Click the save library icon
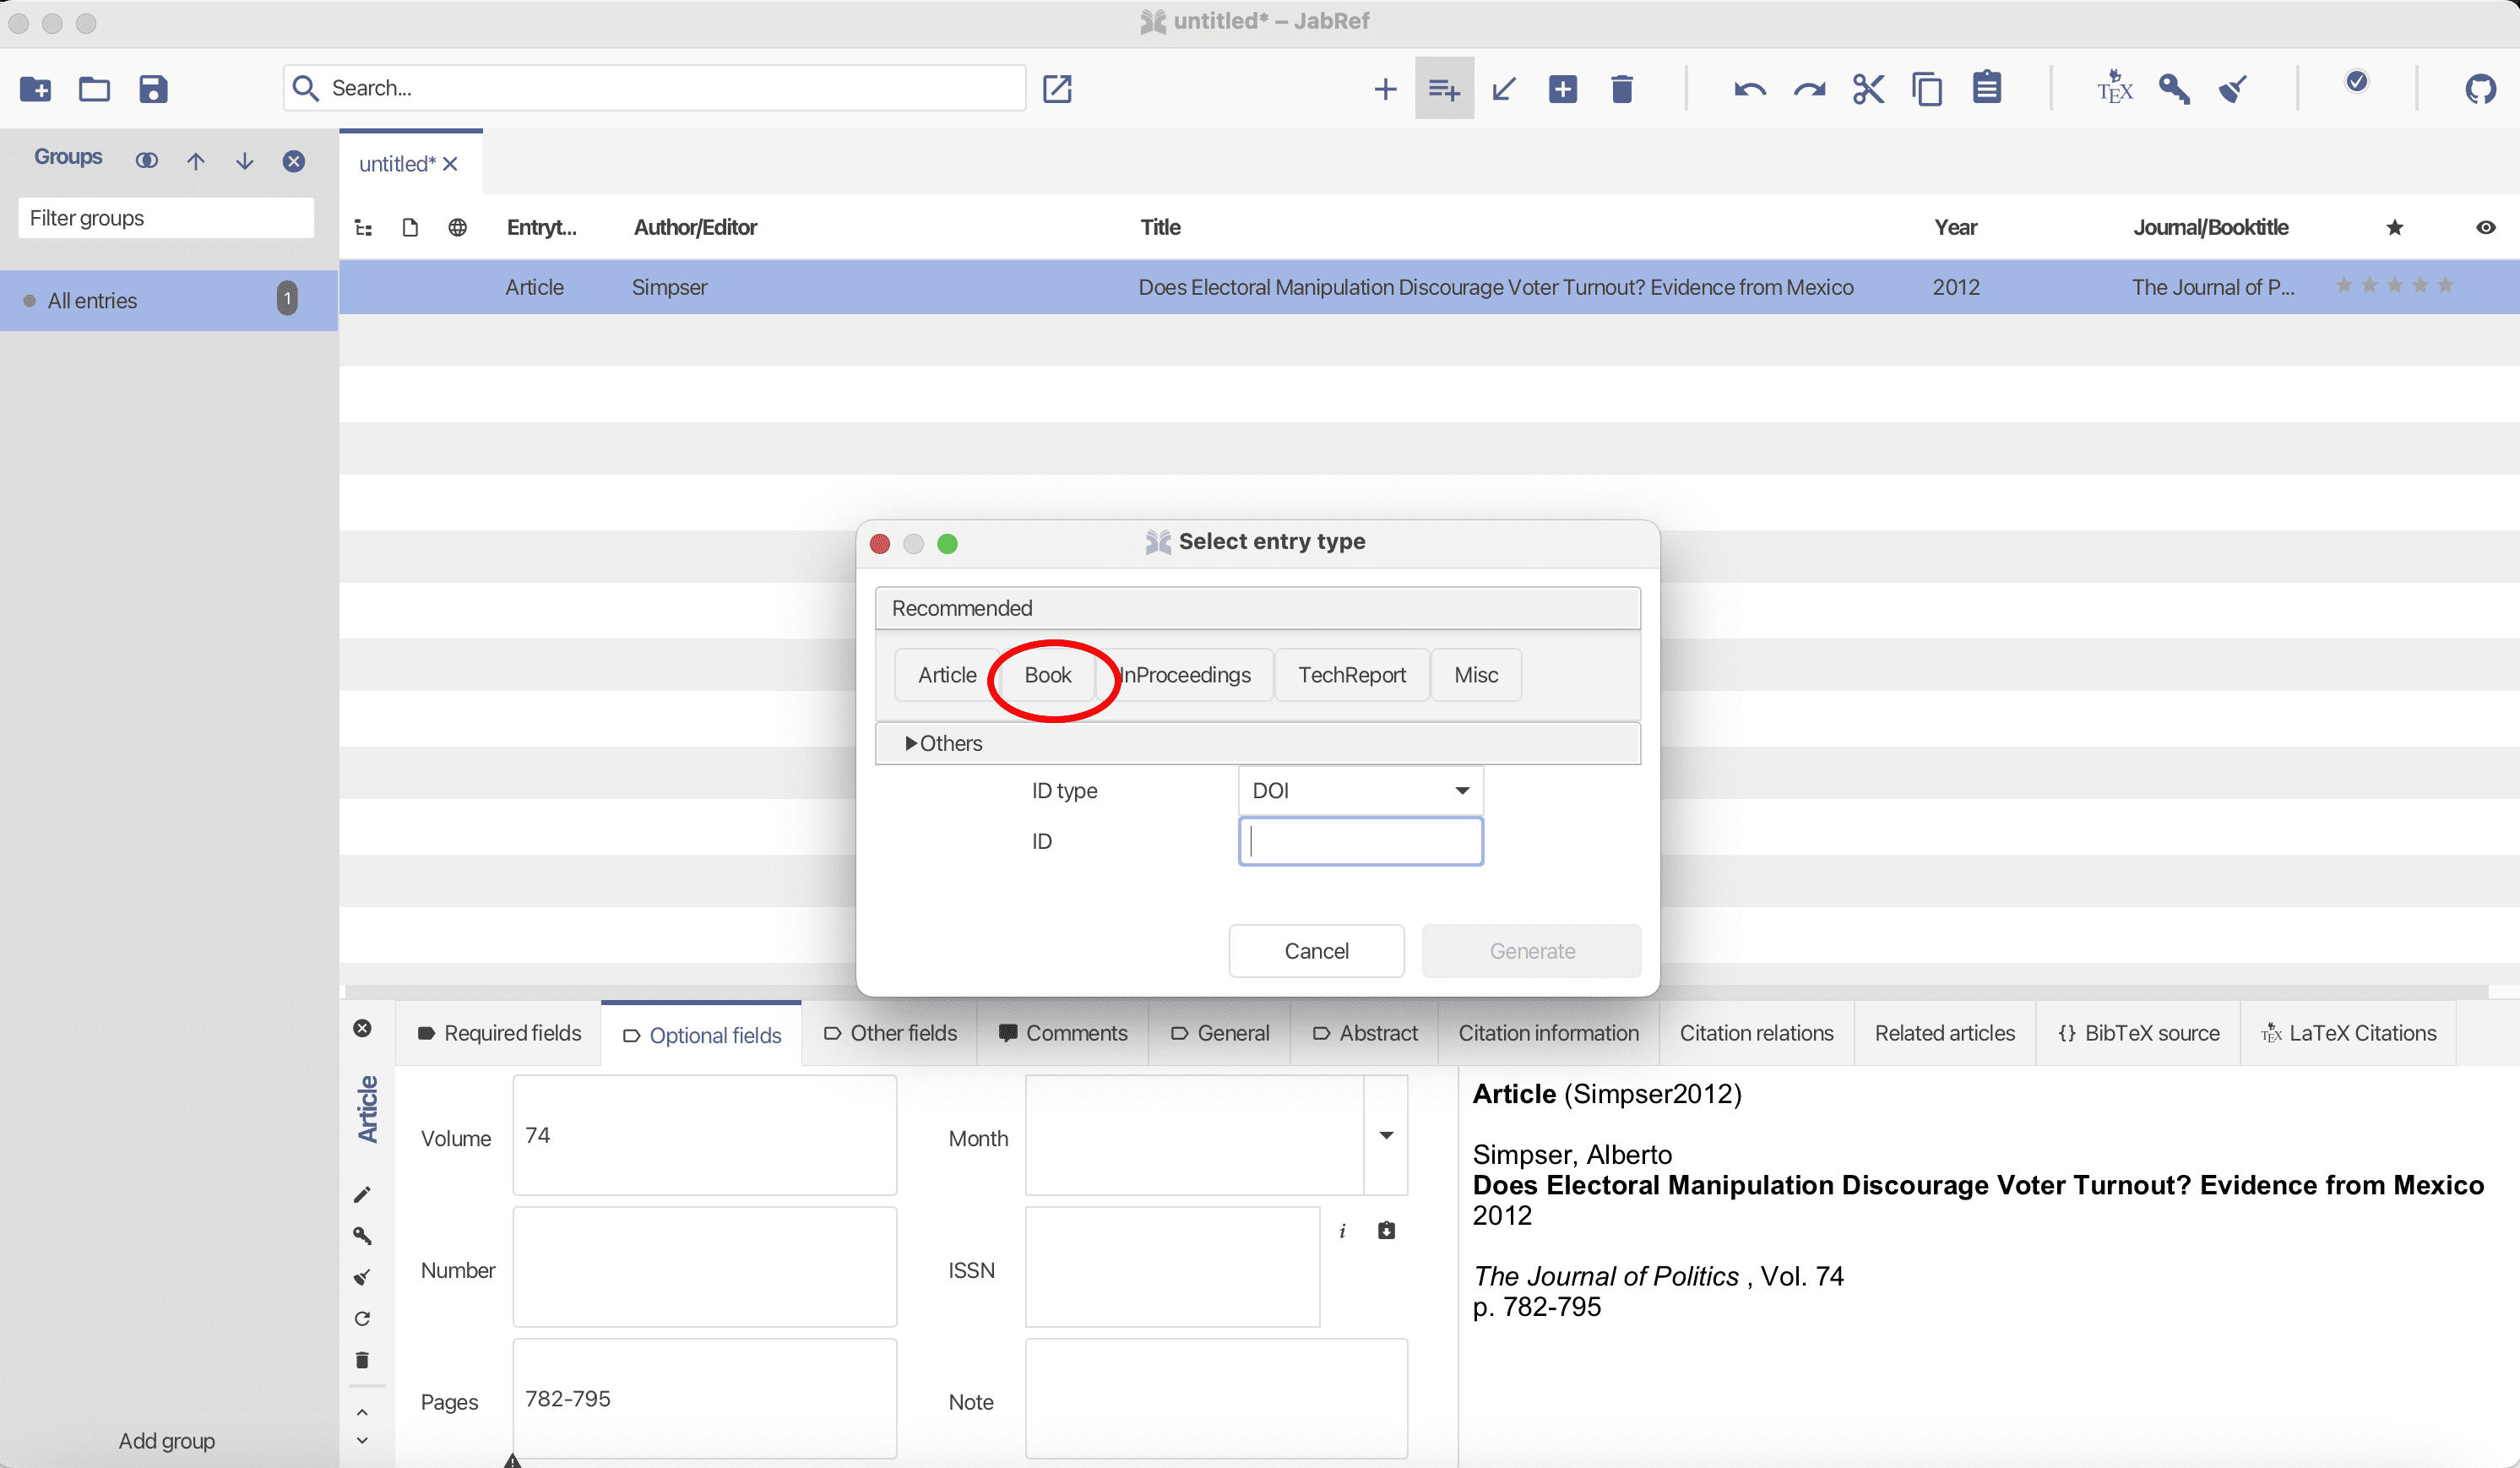Viewport: 2520px width, 1468px height. tap(153, 89)
